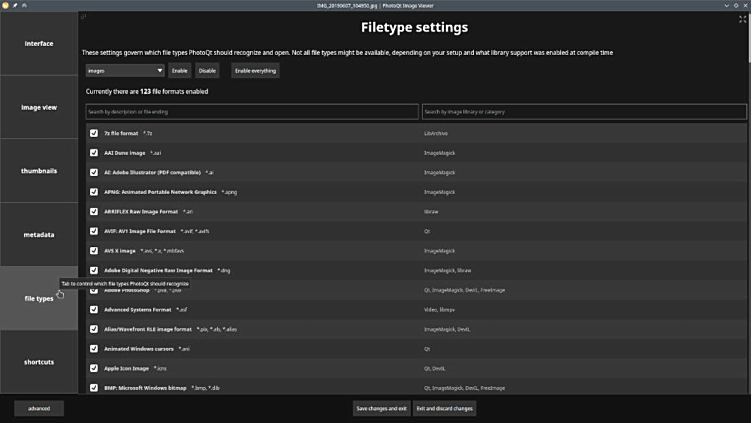The width and height of the screenshot is (752, 423).
Task: Toggle fullscreen icon in top-right of settings
Action: coord(742,19)
